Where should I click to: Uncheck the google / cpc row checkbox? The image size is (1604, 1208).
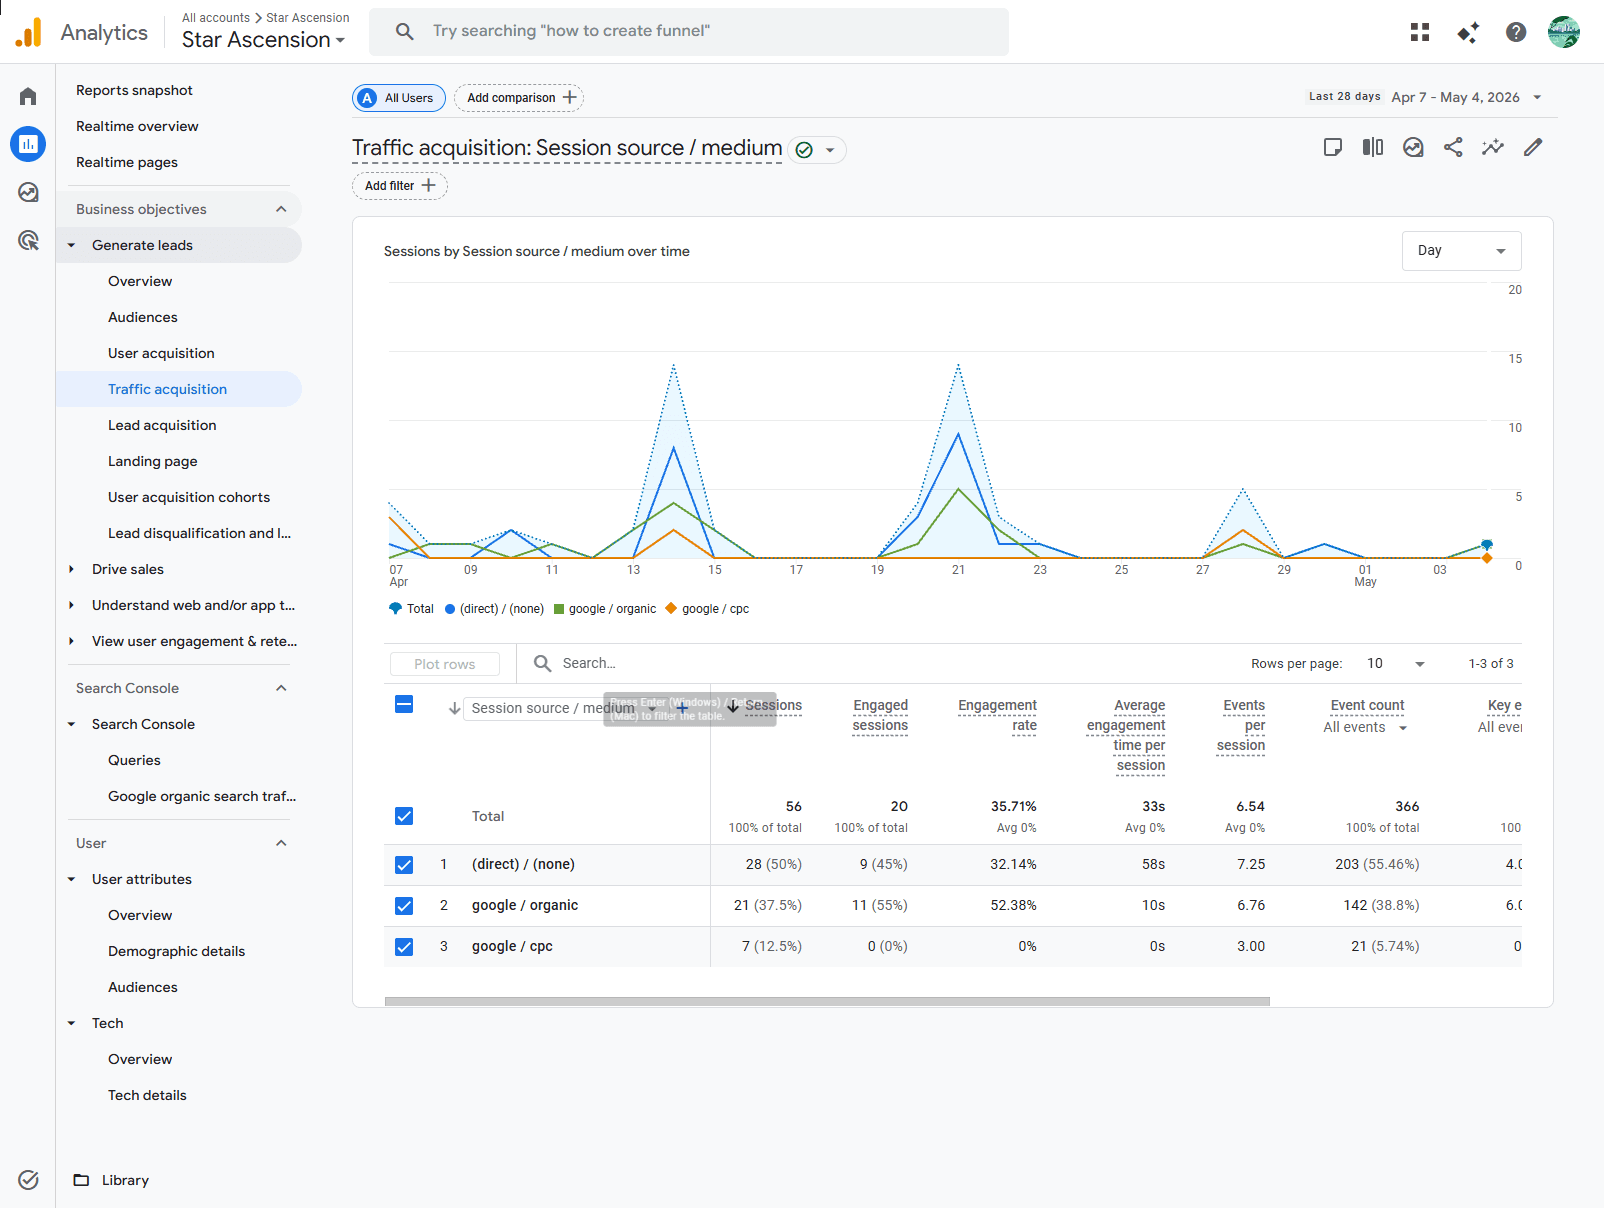(x=404, y=947)
